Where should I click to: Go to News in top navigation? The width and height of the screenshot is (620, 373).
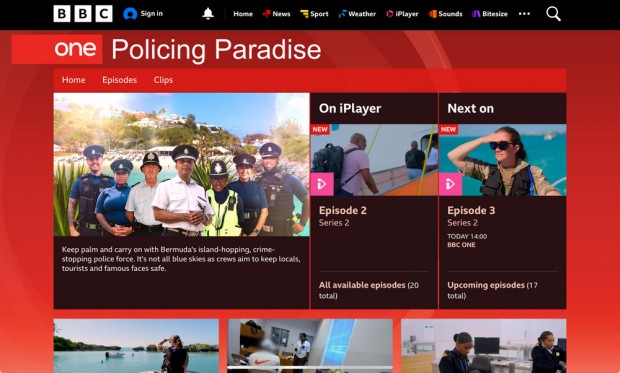click(x=276, y=14)
